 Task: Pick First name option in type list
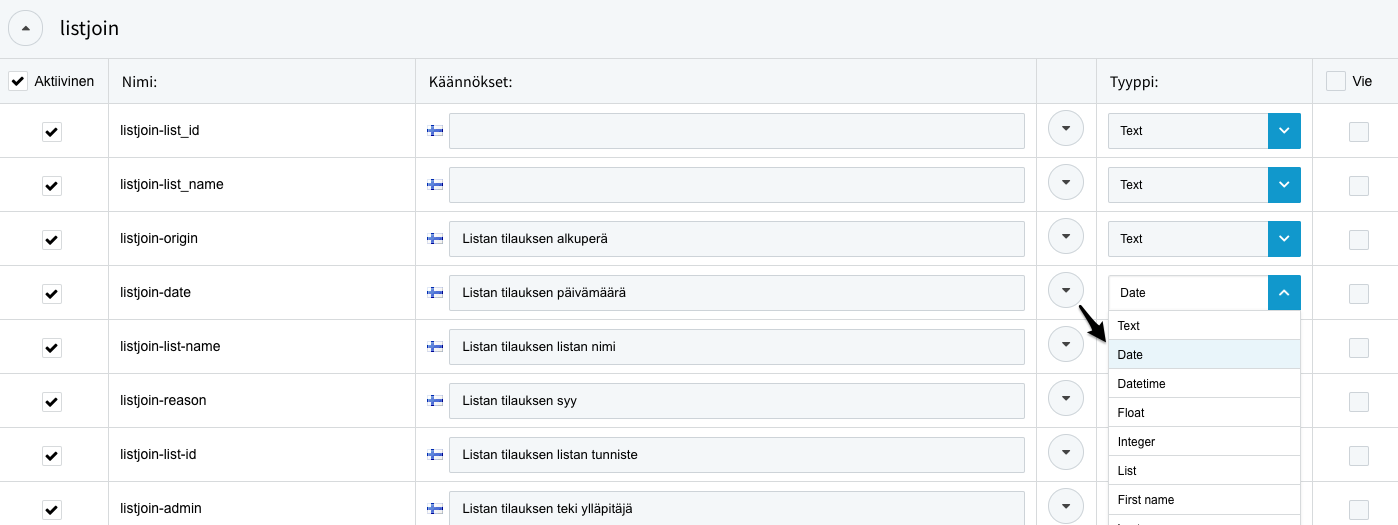coord(1204,500)
